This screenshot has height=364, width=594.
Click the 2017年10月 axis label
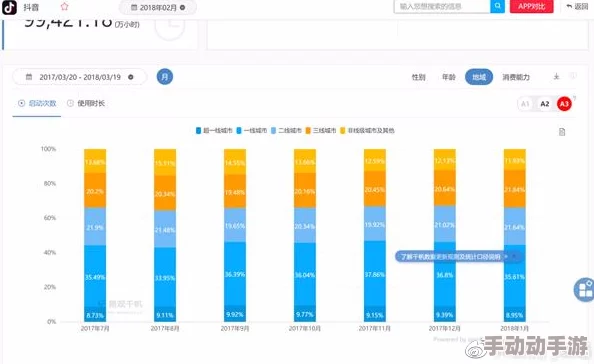point(305,328)
